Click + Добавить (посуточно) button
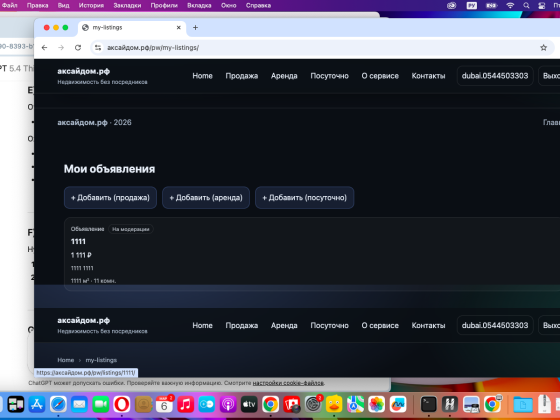560x420 pixels. pos(304,198)
